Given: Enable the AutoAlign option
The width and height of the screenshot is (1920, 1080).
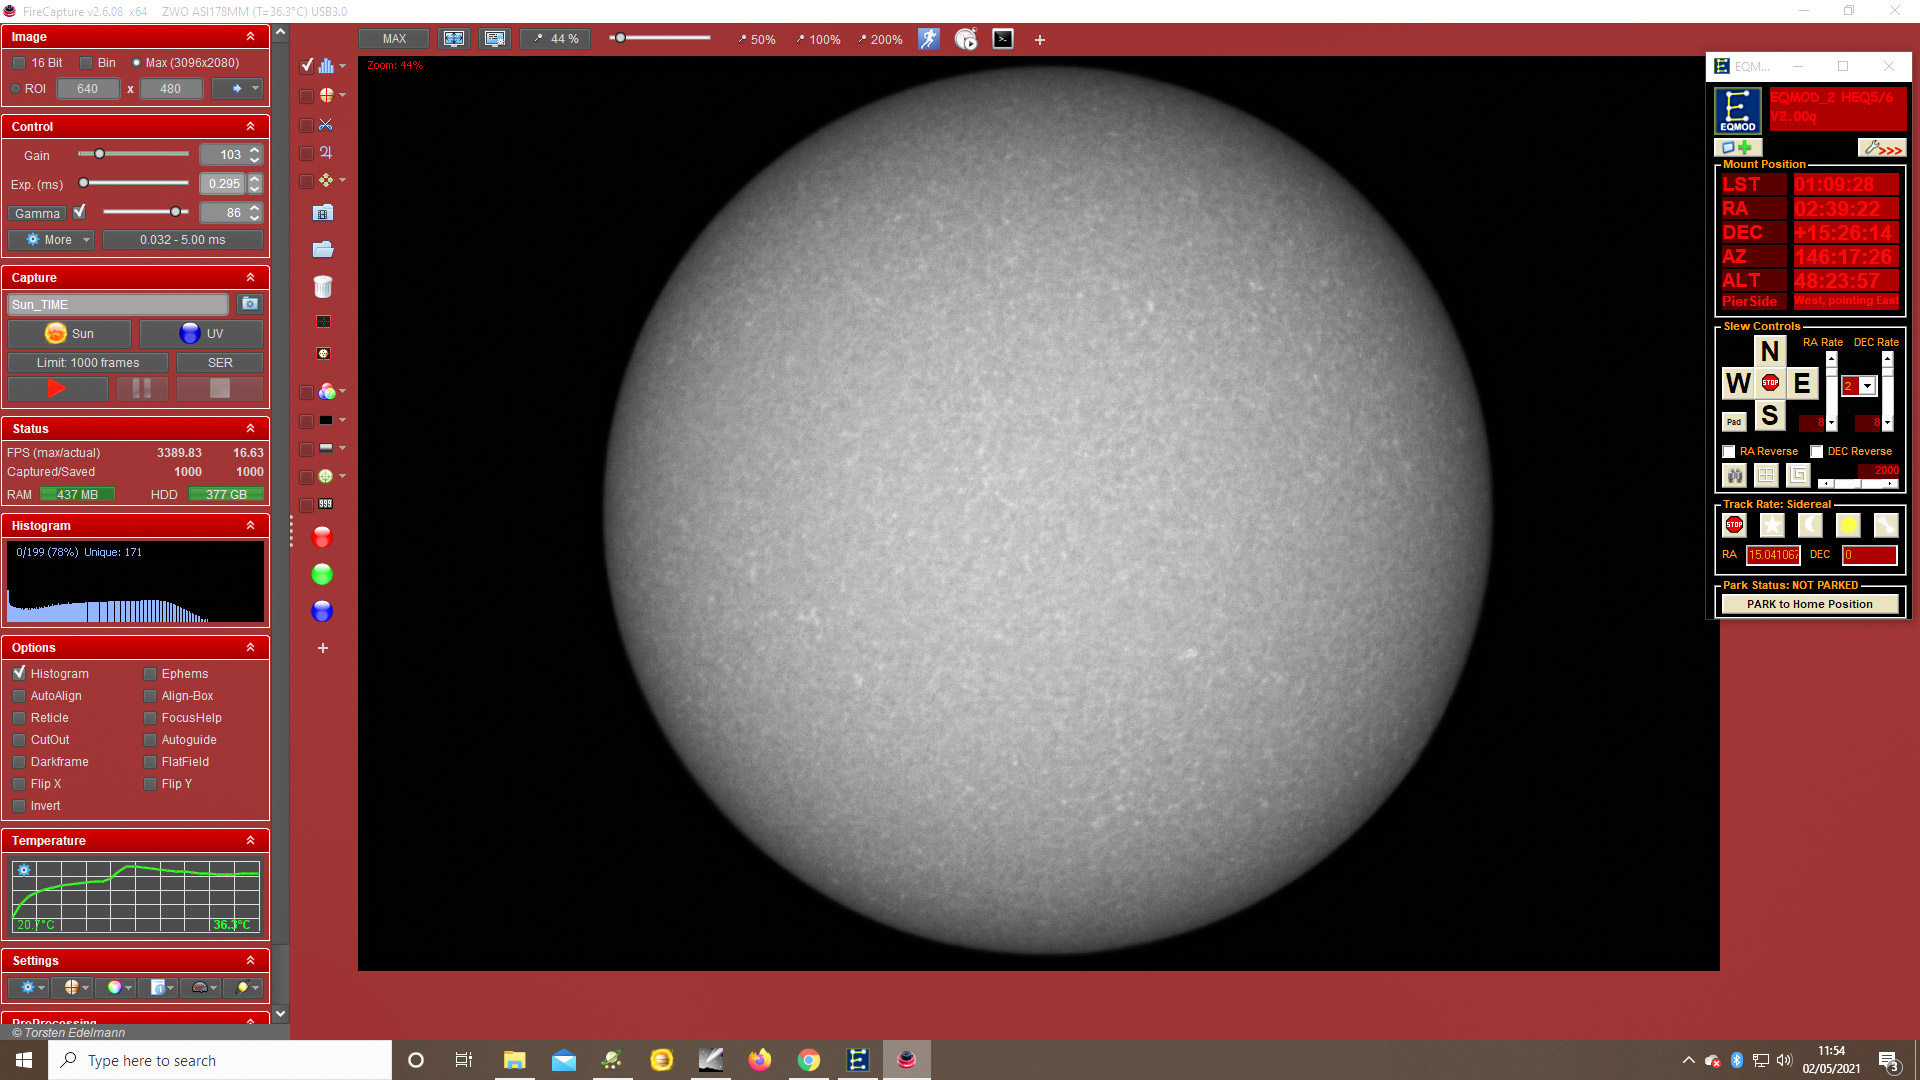Looking at the screenshot, I should tap(19, 696).
